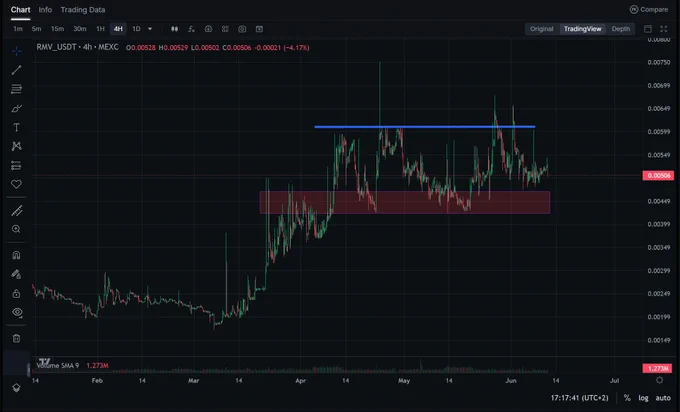Select the trend line drawing tool
The width and height of the screenshot is (680, 412).
tap(16, 70)
